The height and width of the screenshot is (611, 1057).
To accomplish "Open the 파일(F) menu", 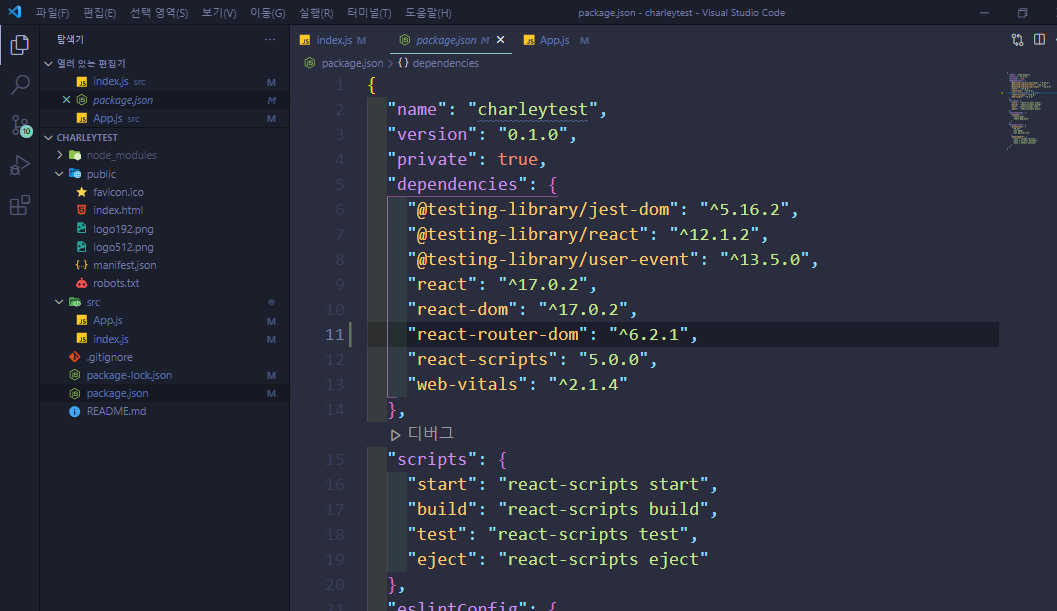I will coord(50,13).
